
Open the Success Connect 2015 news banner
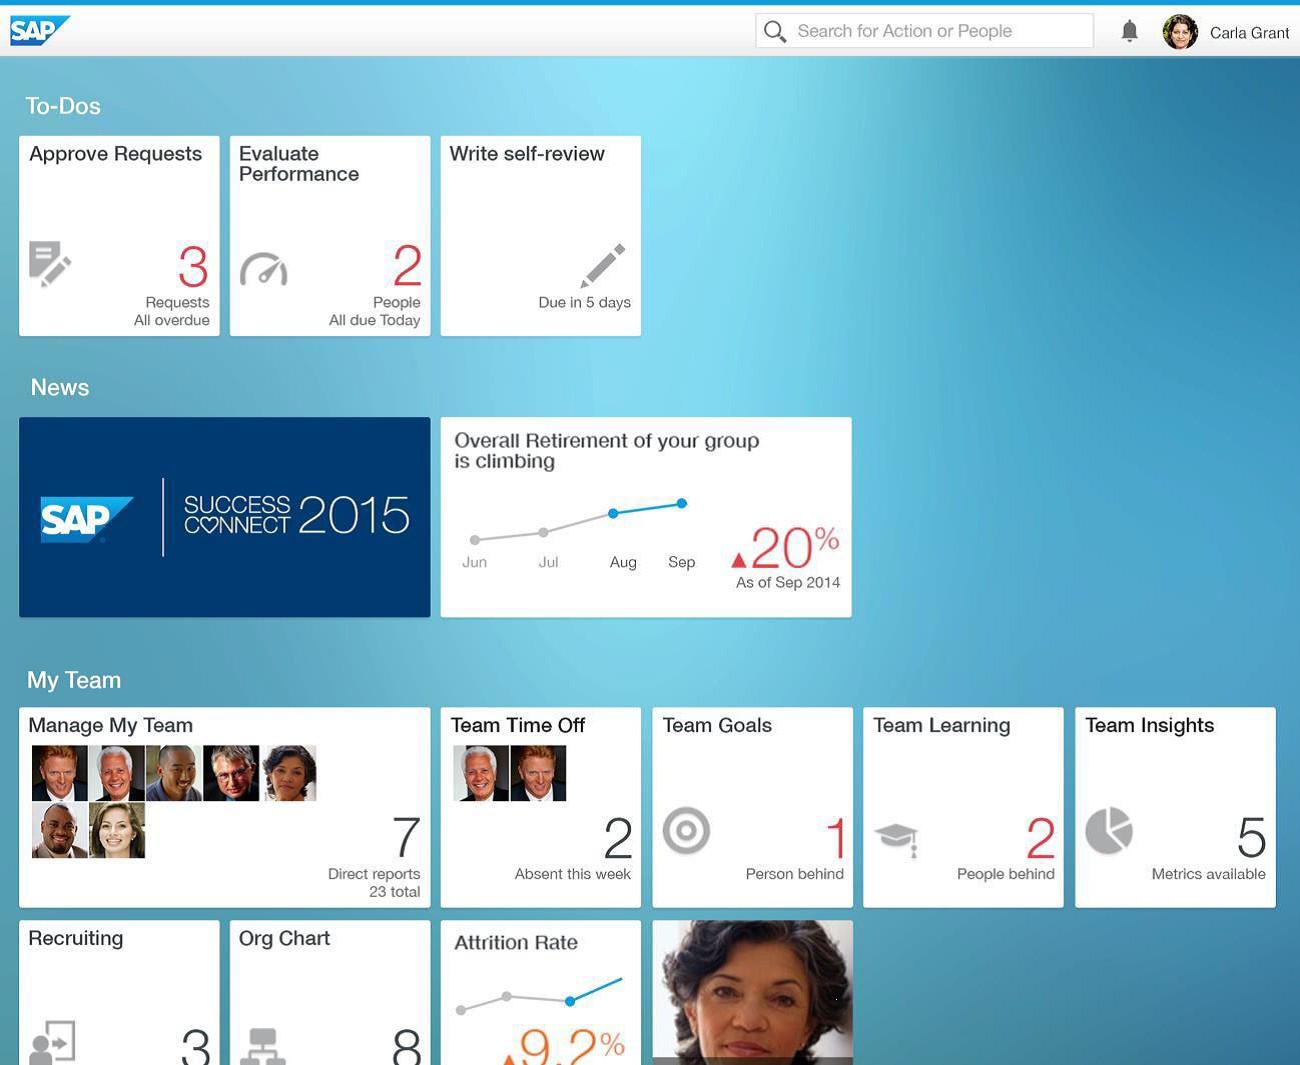[x=225, y=517]
